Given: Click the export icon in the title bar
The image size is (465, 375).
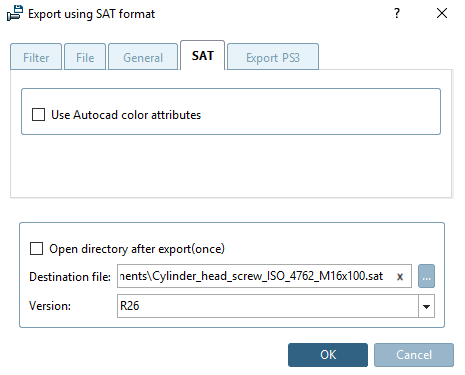Looking at the screenshot, I should (x=15, y=13).
